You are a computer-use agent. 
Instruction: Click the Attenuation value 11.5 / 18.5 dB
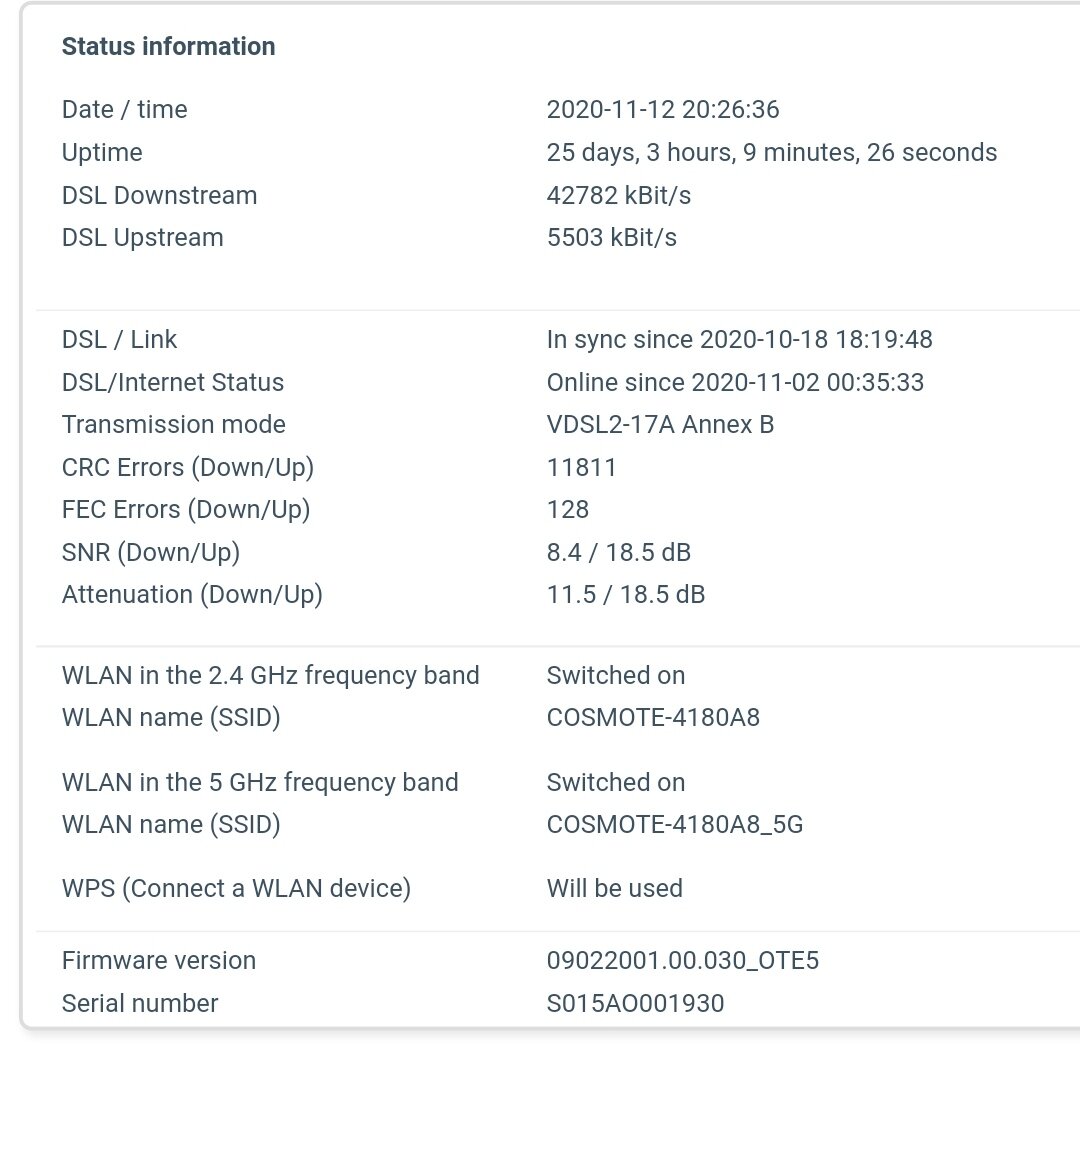[x=626, y=594]
